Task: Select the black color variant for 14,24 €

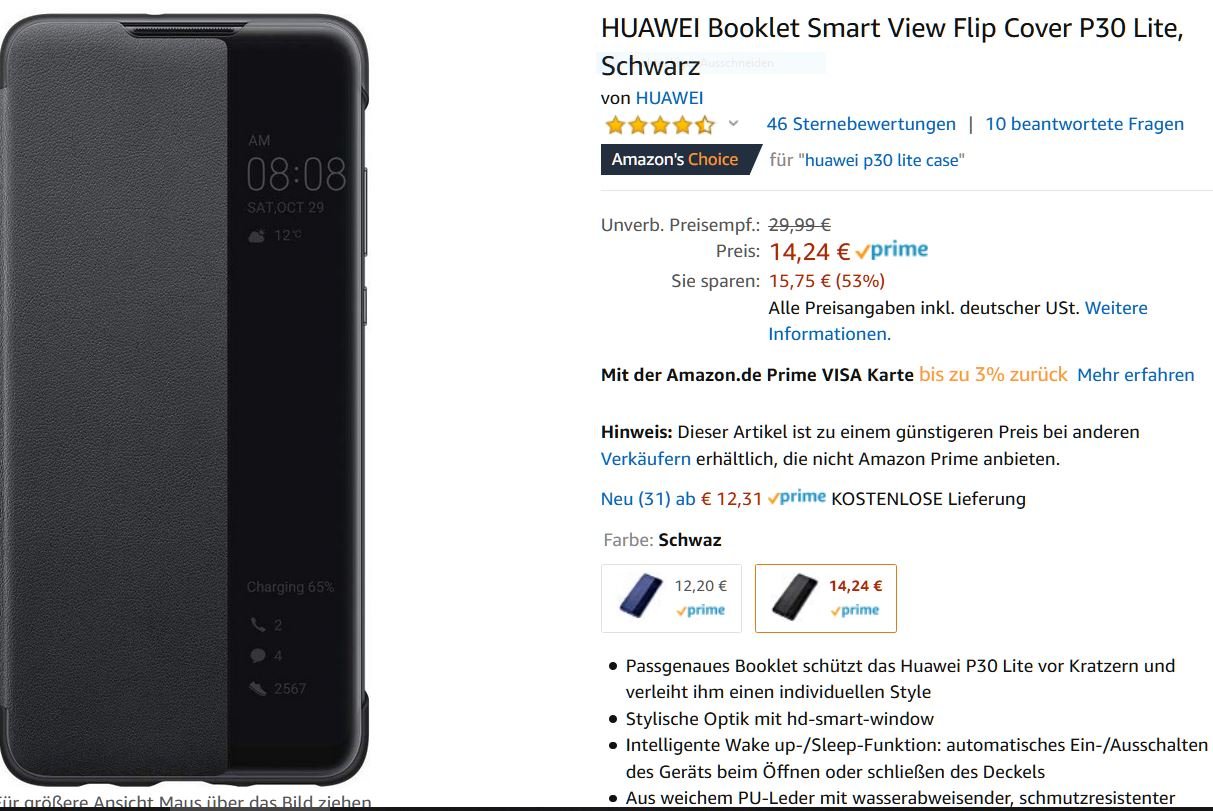Action: (x=825, y=599)
